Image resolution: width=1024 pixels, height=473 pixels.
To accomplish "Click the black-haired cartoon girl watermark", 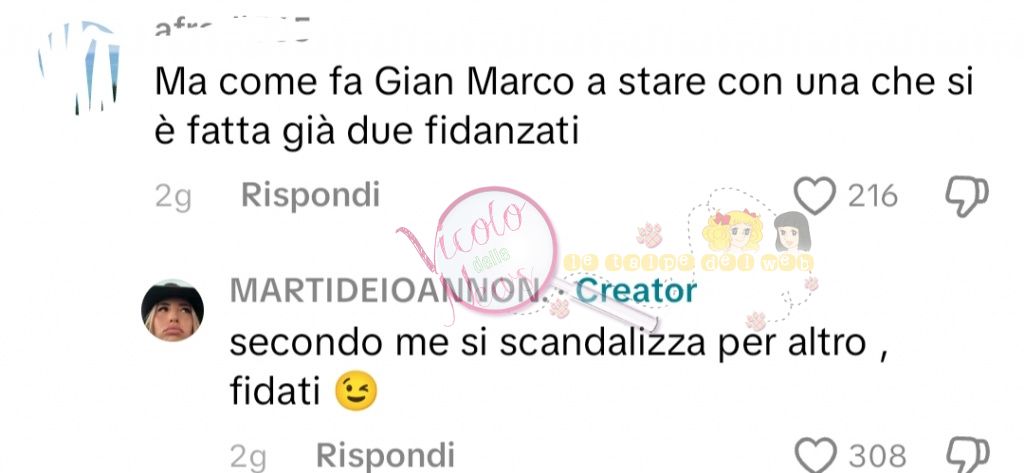I will 792,231.
